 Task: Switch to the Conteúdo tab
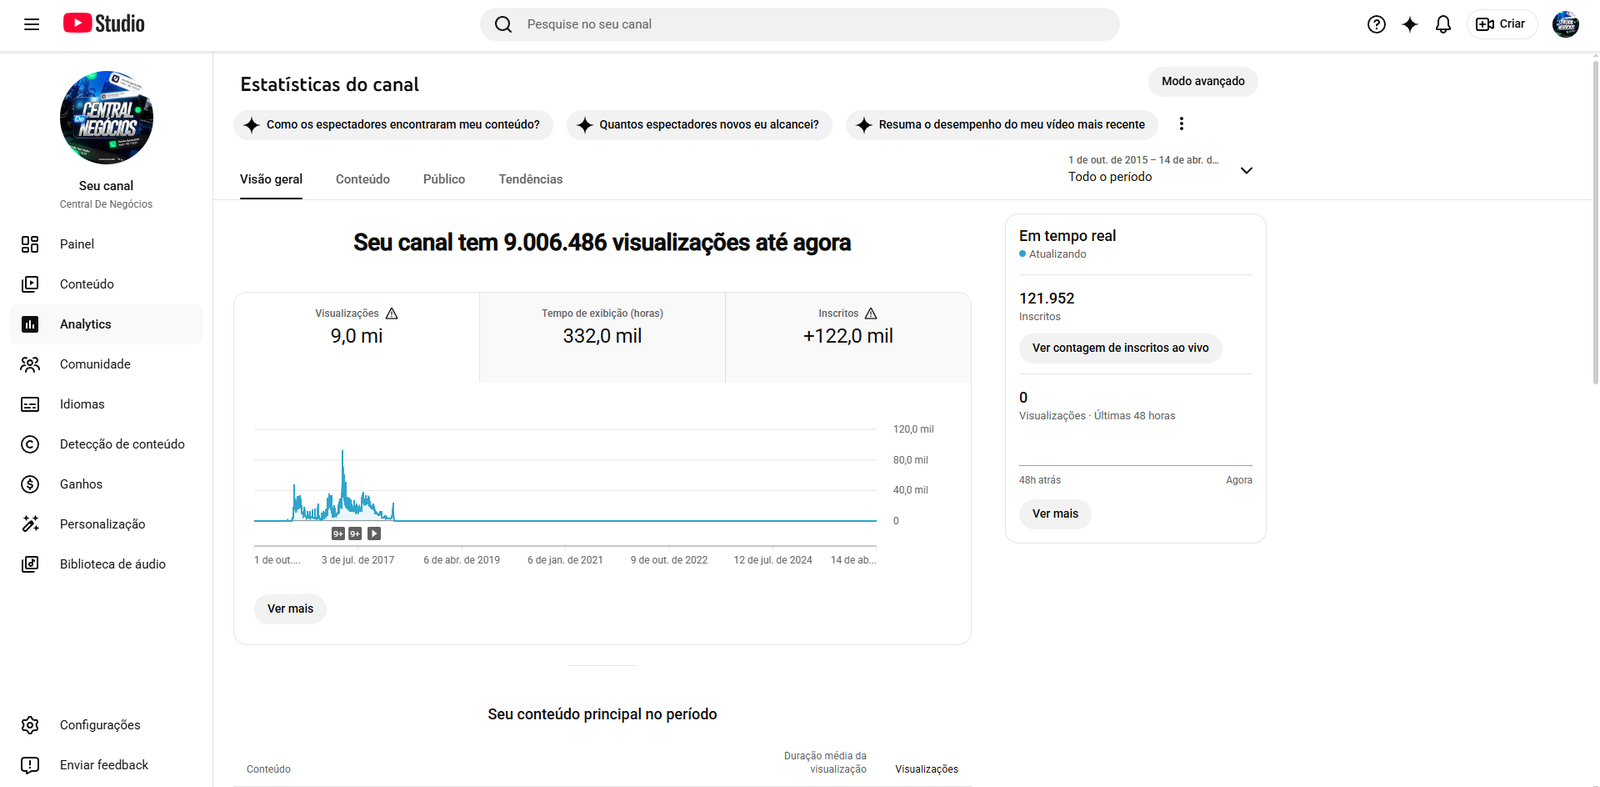[362, 179]
